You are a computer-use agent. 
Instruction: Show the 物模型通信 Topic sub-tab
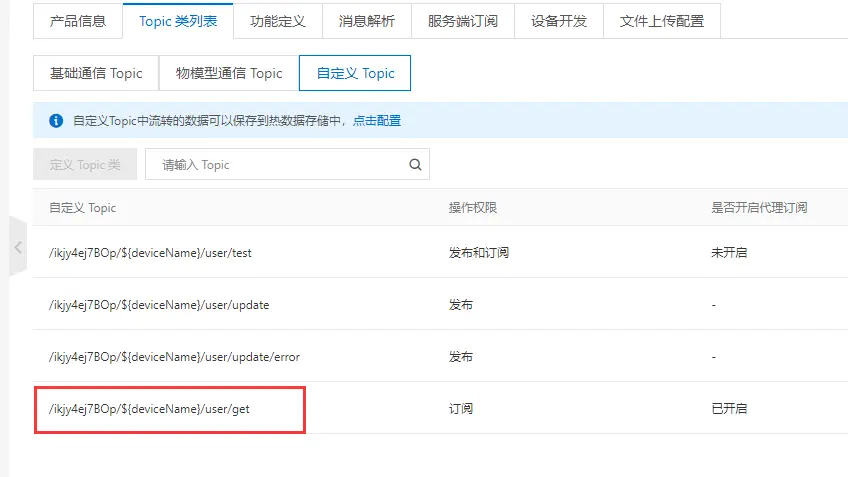coord(229,73)
